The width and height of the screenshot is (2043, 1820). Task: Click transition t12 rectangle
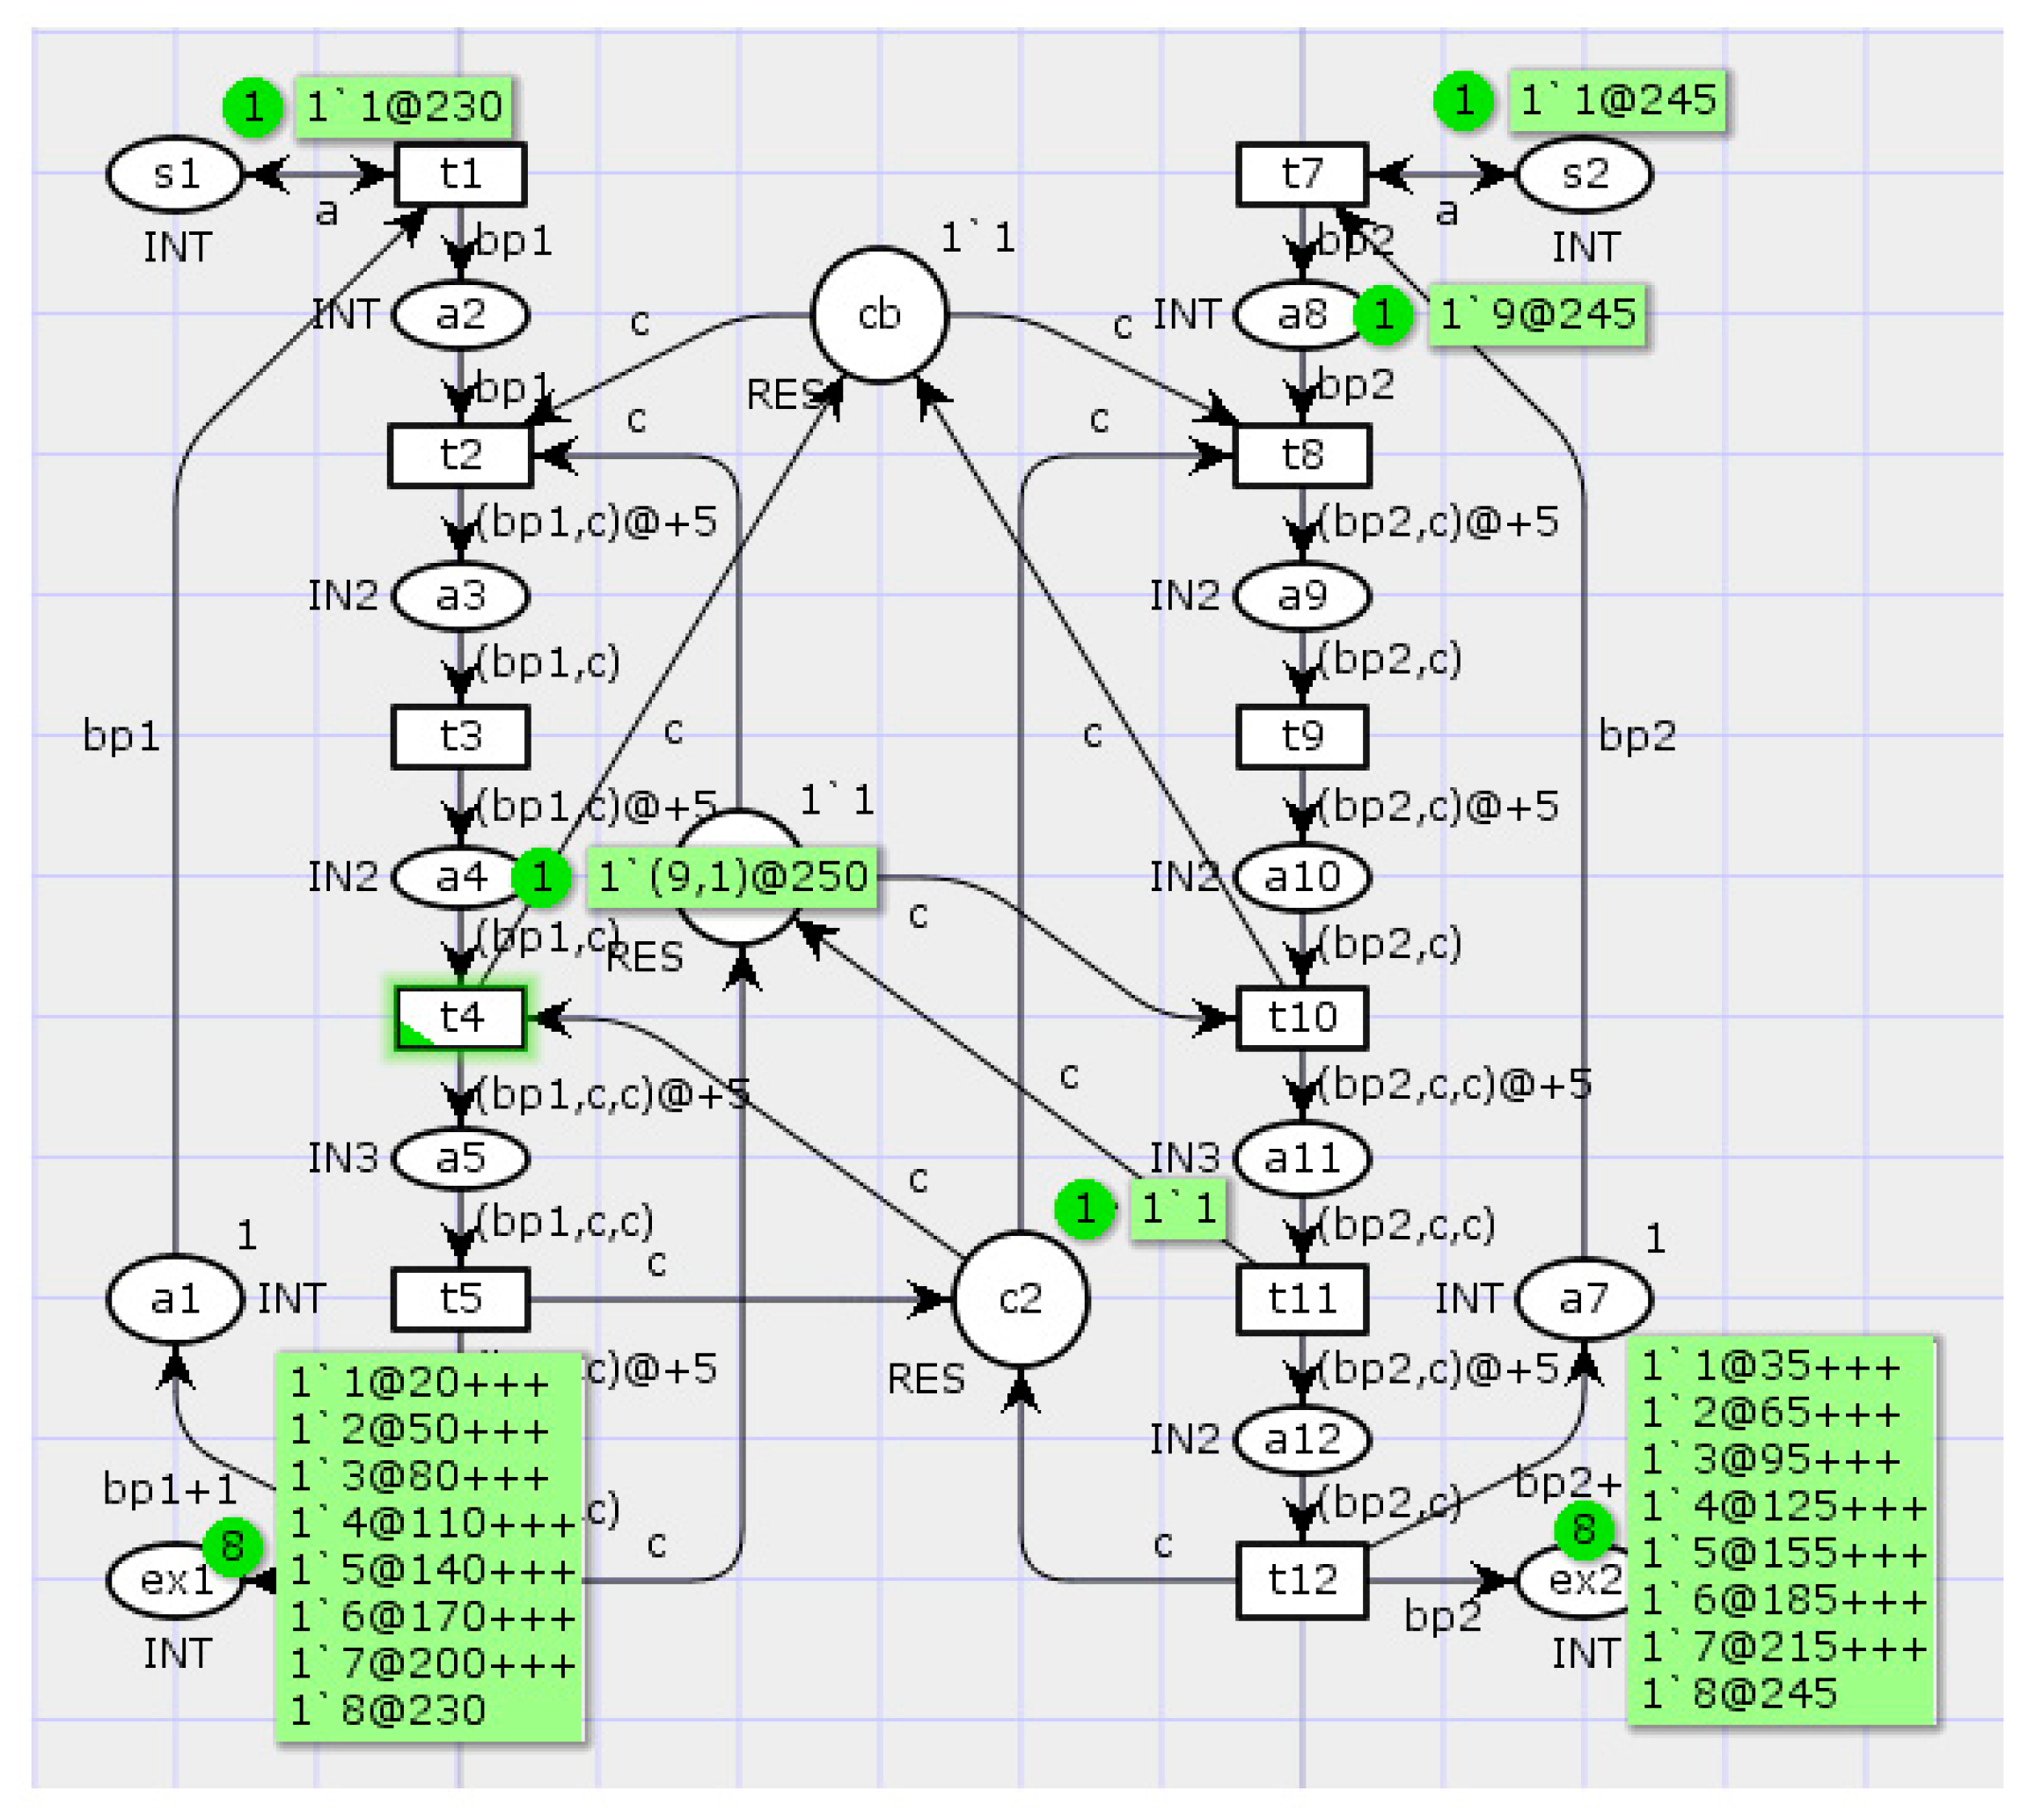pos(1301,1580)
